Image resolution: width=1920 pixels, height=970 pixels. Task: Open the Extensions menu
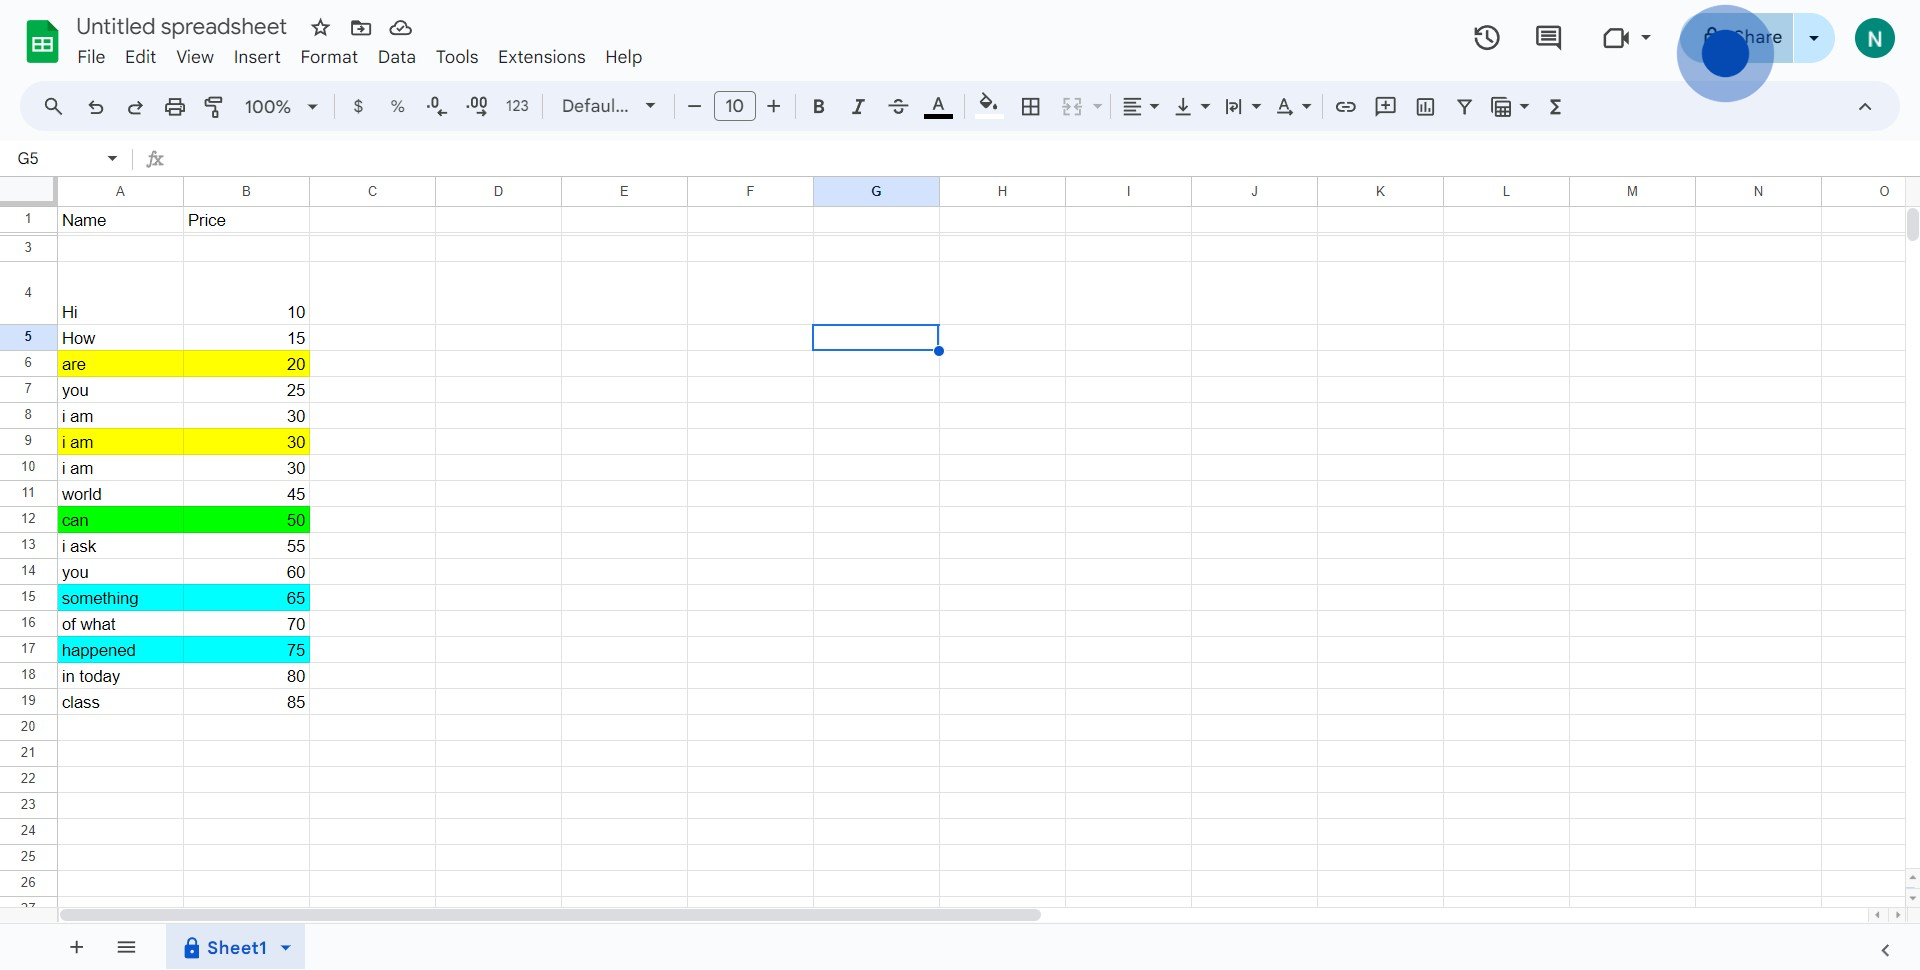pos(541,57)
